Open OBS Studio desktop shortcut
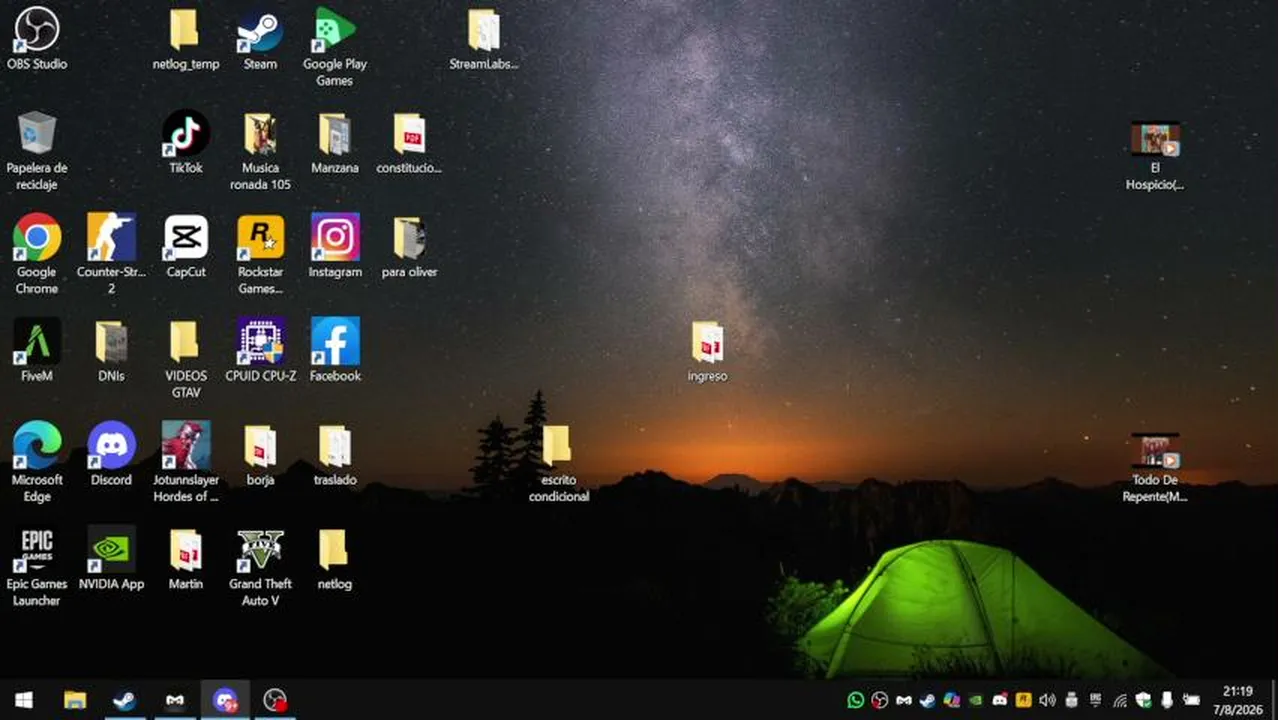The width and height of the screenshot is (1278, 720). click(37, 40)
